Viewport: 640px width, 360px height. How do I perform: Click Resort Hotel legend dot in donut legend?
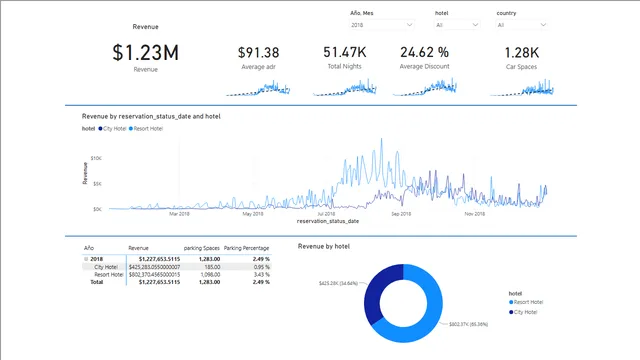click(511, 302)
